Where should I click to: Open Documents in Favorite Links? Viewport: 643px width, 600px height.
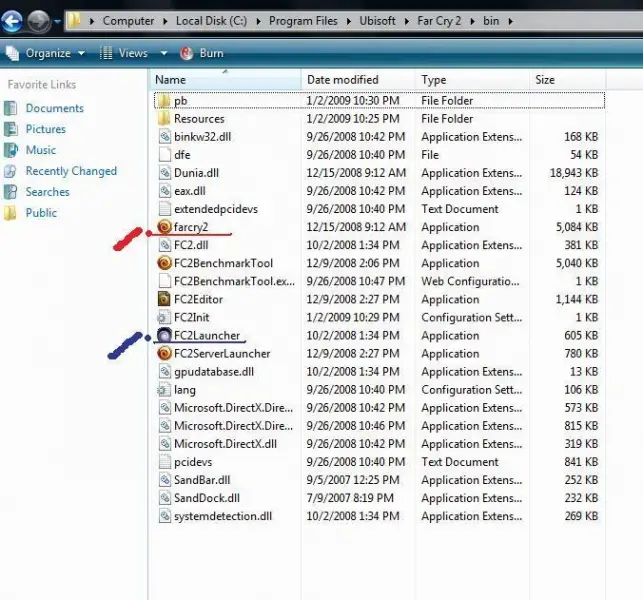pyautogui.click(x=55, y=108)
